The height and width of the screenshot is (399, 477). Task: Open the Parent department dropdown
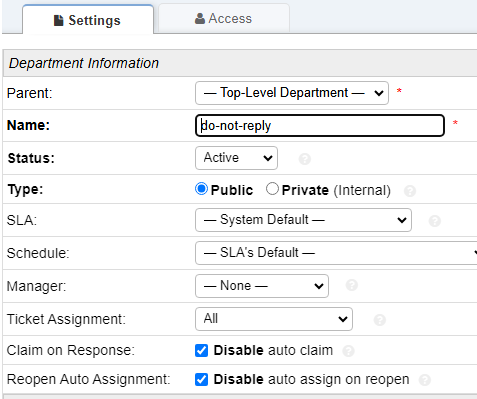pyautogui.click(x=292, y=93)
